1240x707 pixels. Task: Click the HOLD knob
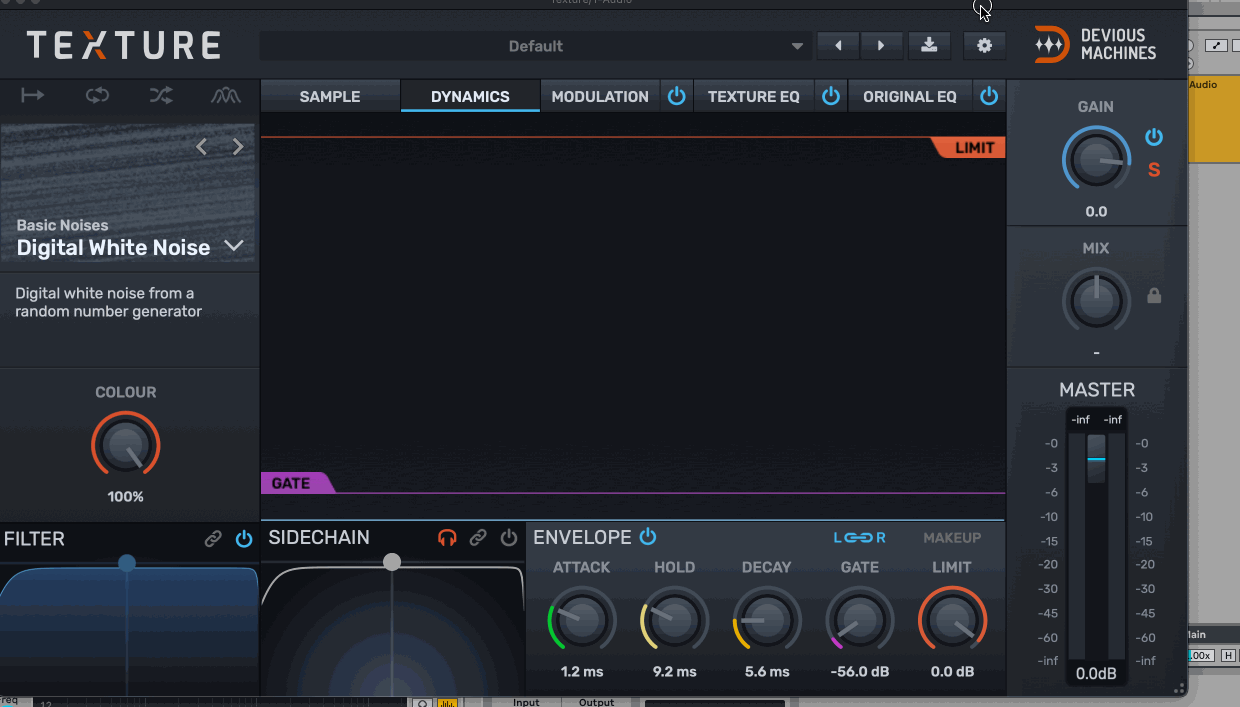pos(675,620)
